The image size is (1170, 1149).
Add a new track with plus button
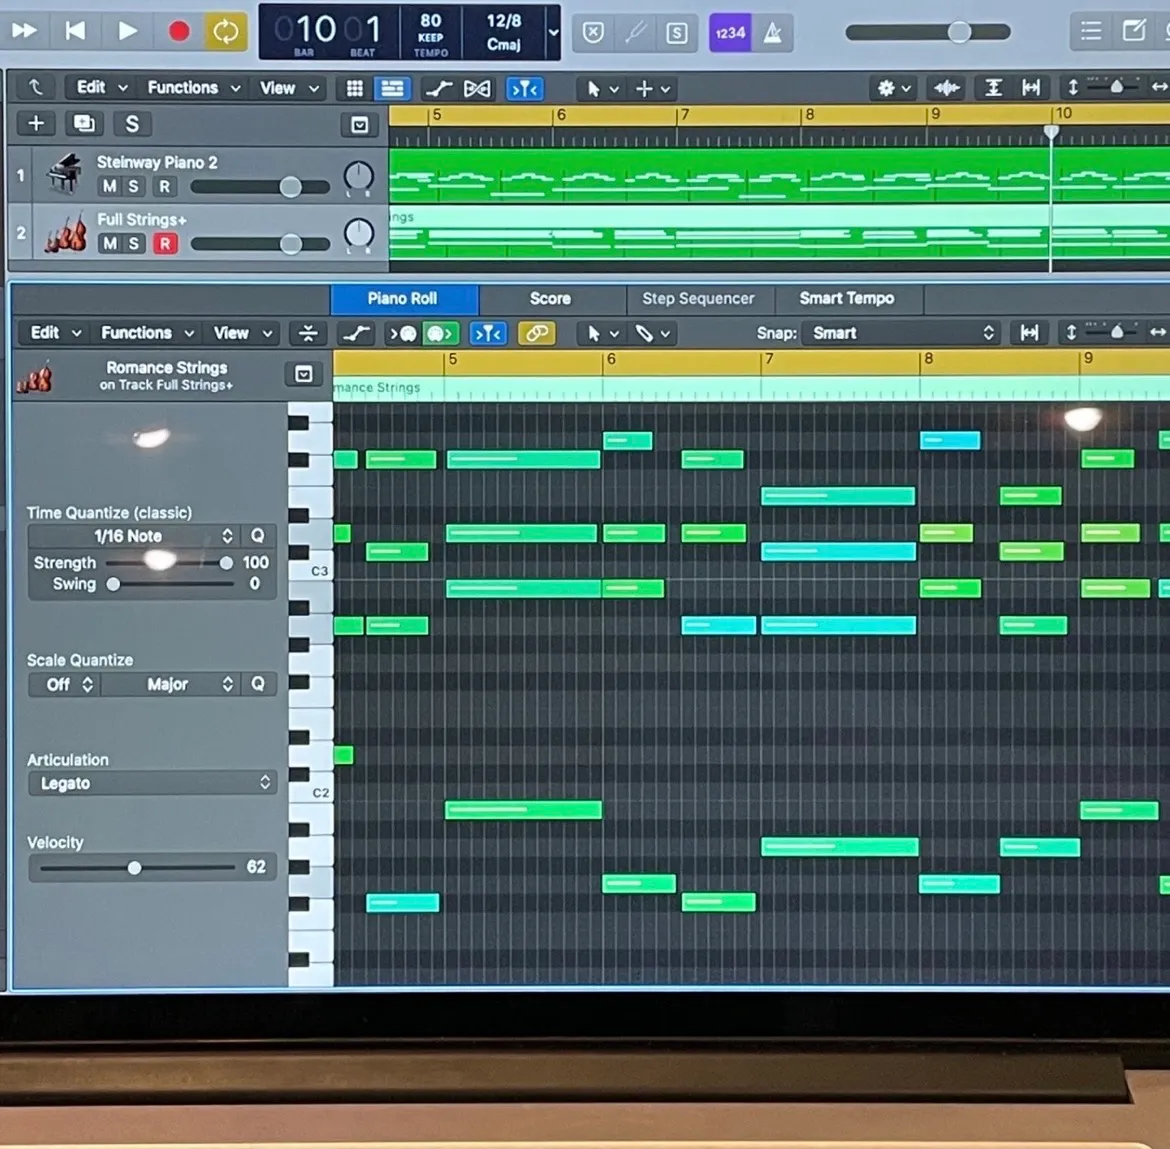pyautogui.click(x=36, y=123)
